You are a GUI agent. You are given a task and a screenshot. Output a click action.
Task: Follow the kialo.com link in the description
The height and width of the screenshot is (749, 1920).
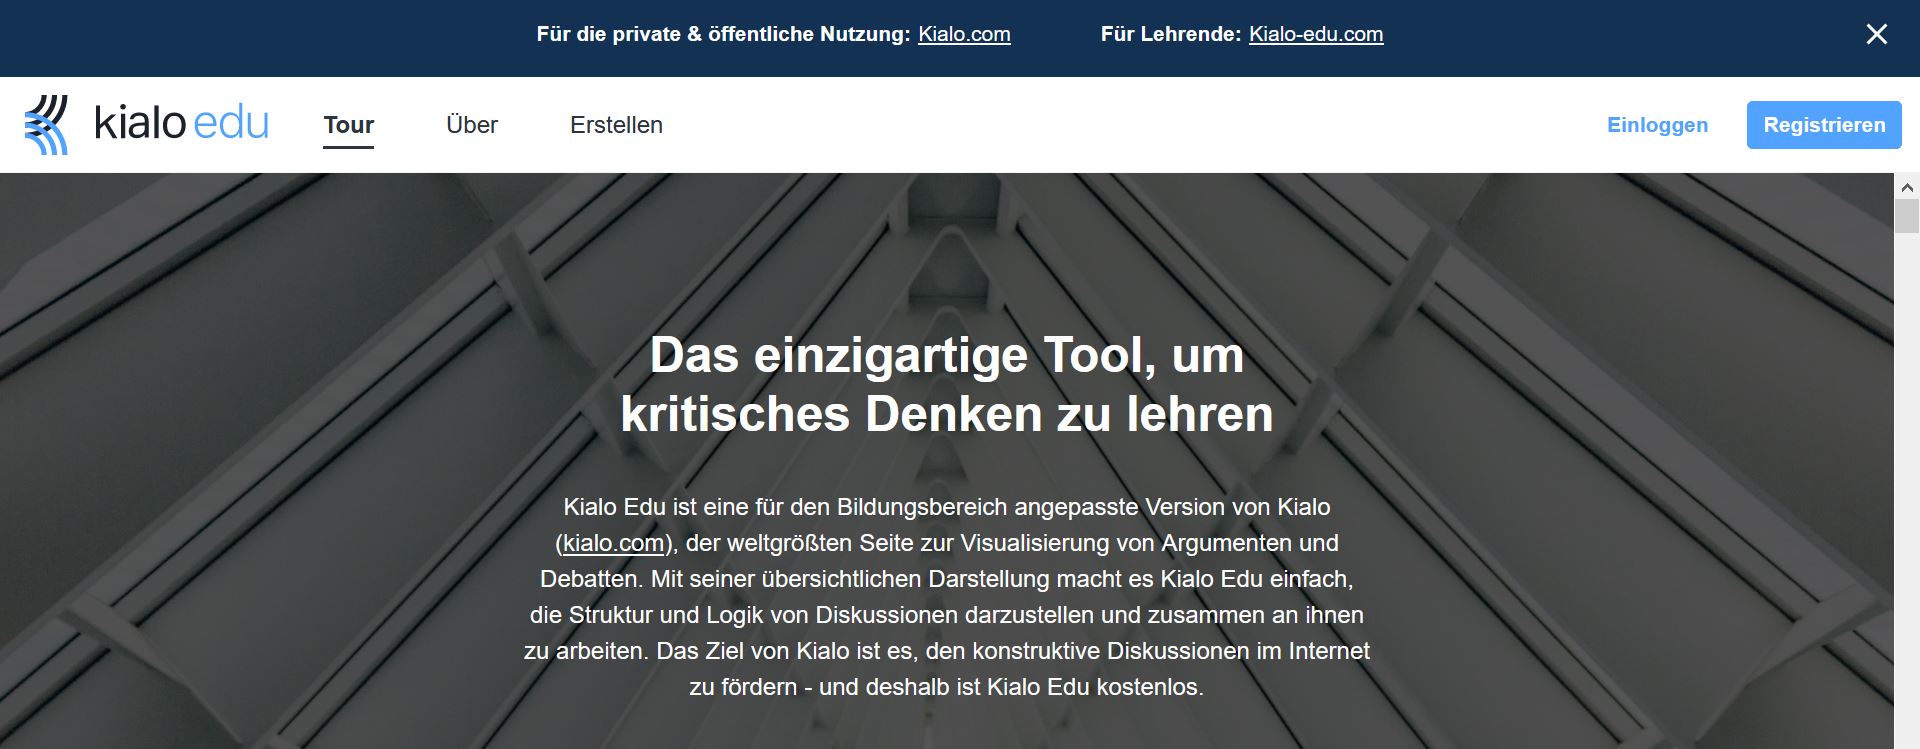coord(613,543)
